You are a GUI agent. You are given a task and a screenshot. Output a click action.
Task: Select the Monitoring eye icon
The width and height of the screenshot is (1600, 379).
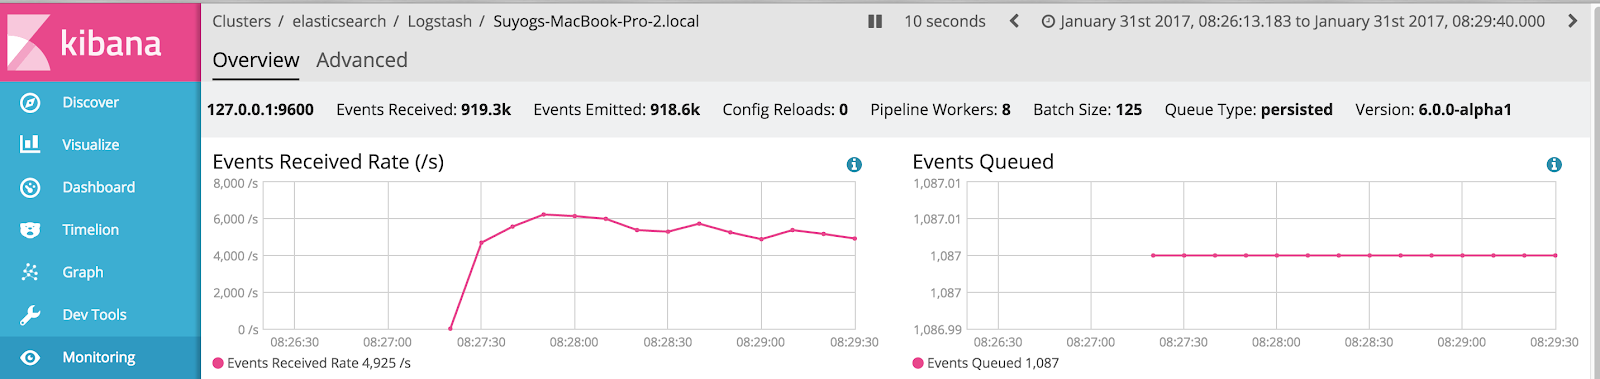pyautogui.click(x=30, y=357)
